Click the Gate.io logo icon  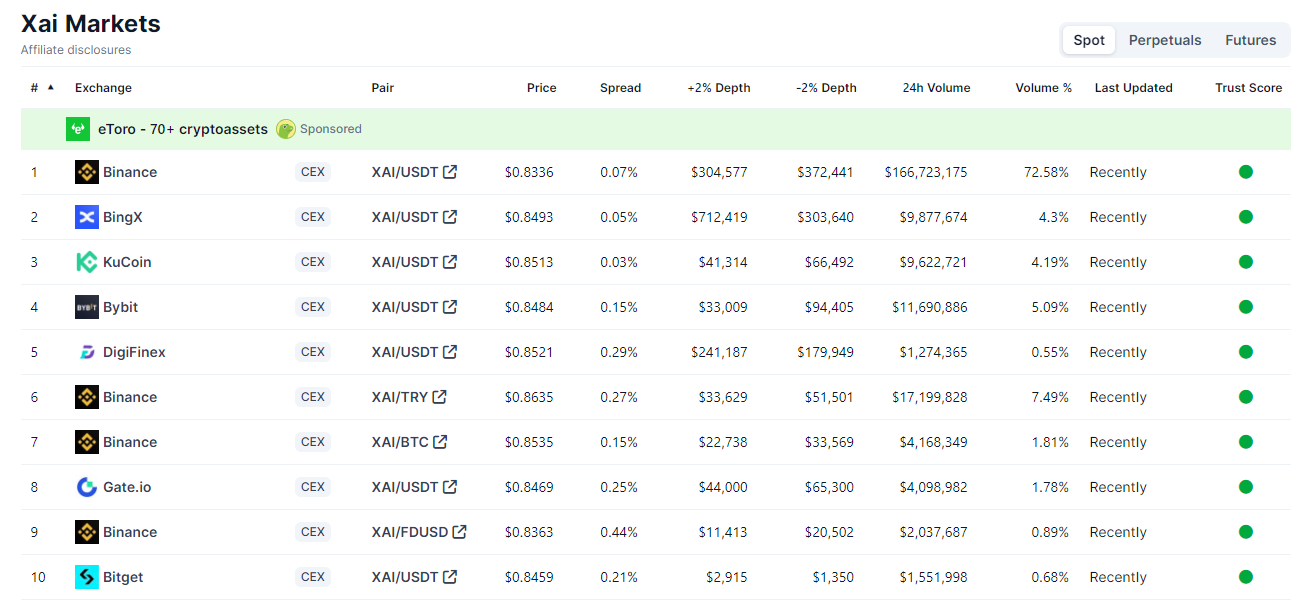[x=87, y=487]
